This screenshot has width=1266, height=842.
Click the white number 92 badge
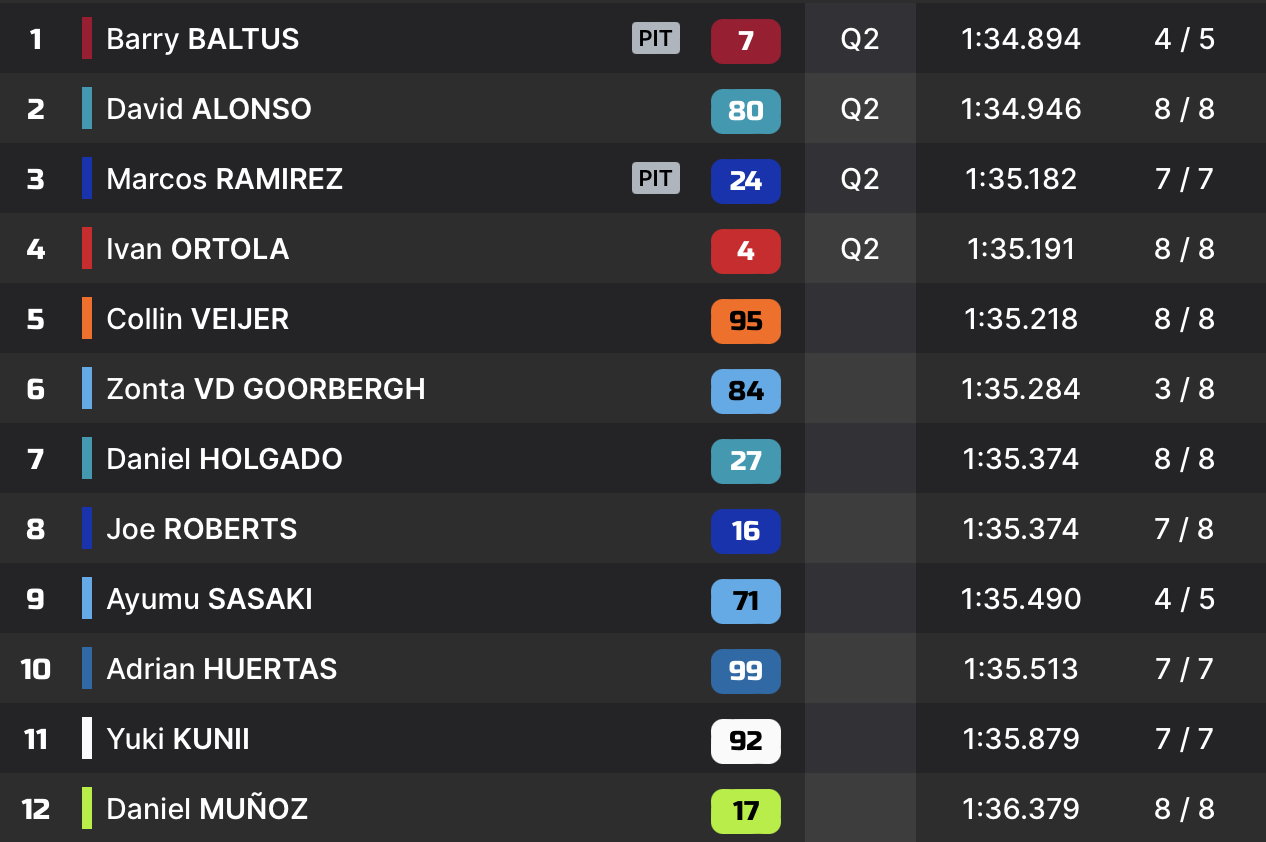(745, 741)
